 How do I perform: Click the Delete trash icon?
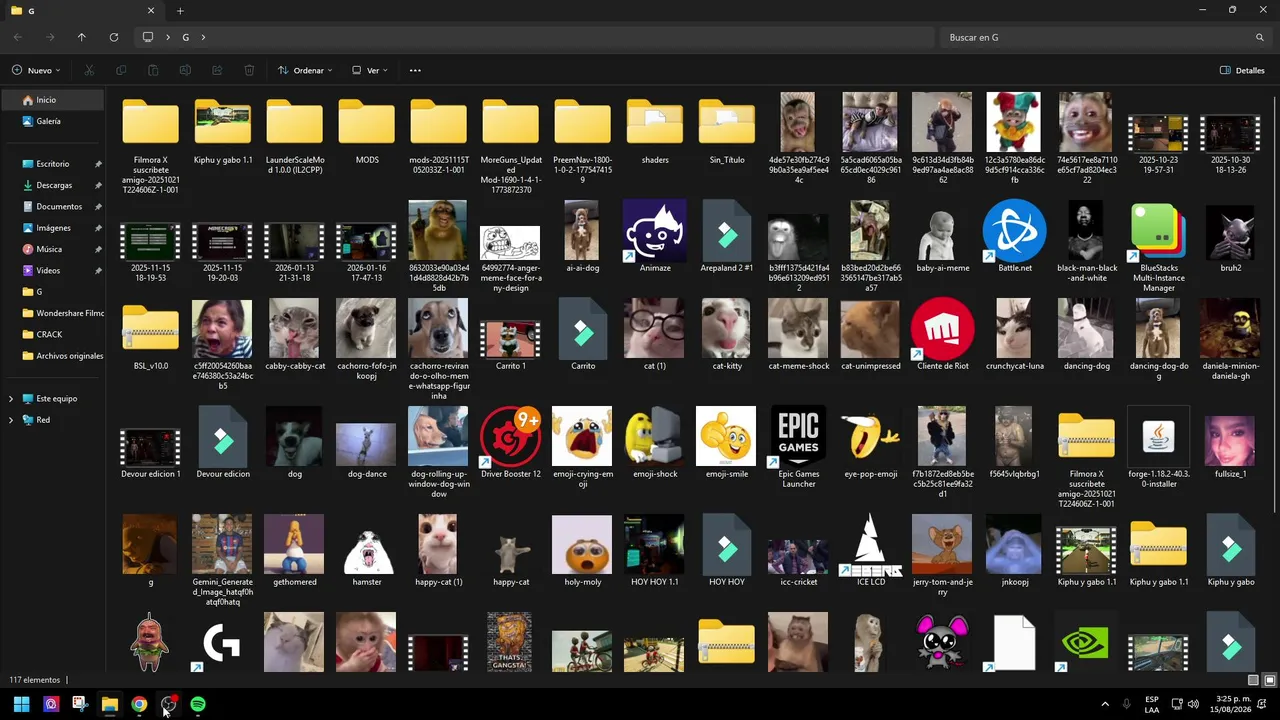249,70
